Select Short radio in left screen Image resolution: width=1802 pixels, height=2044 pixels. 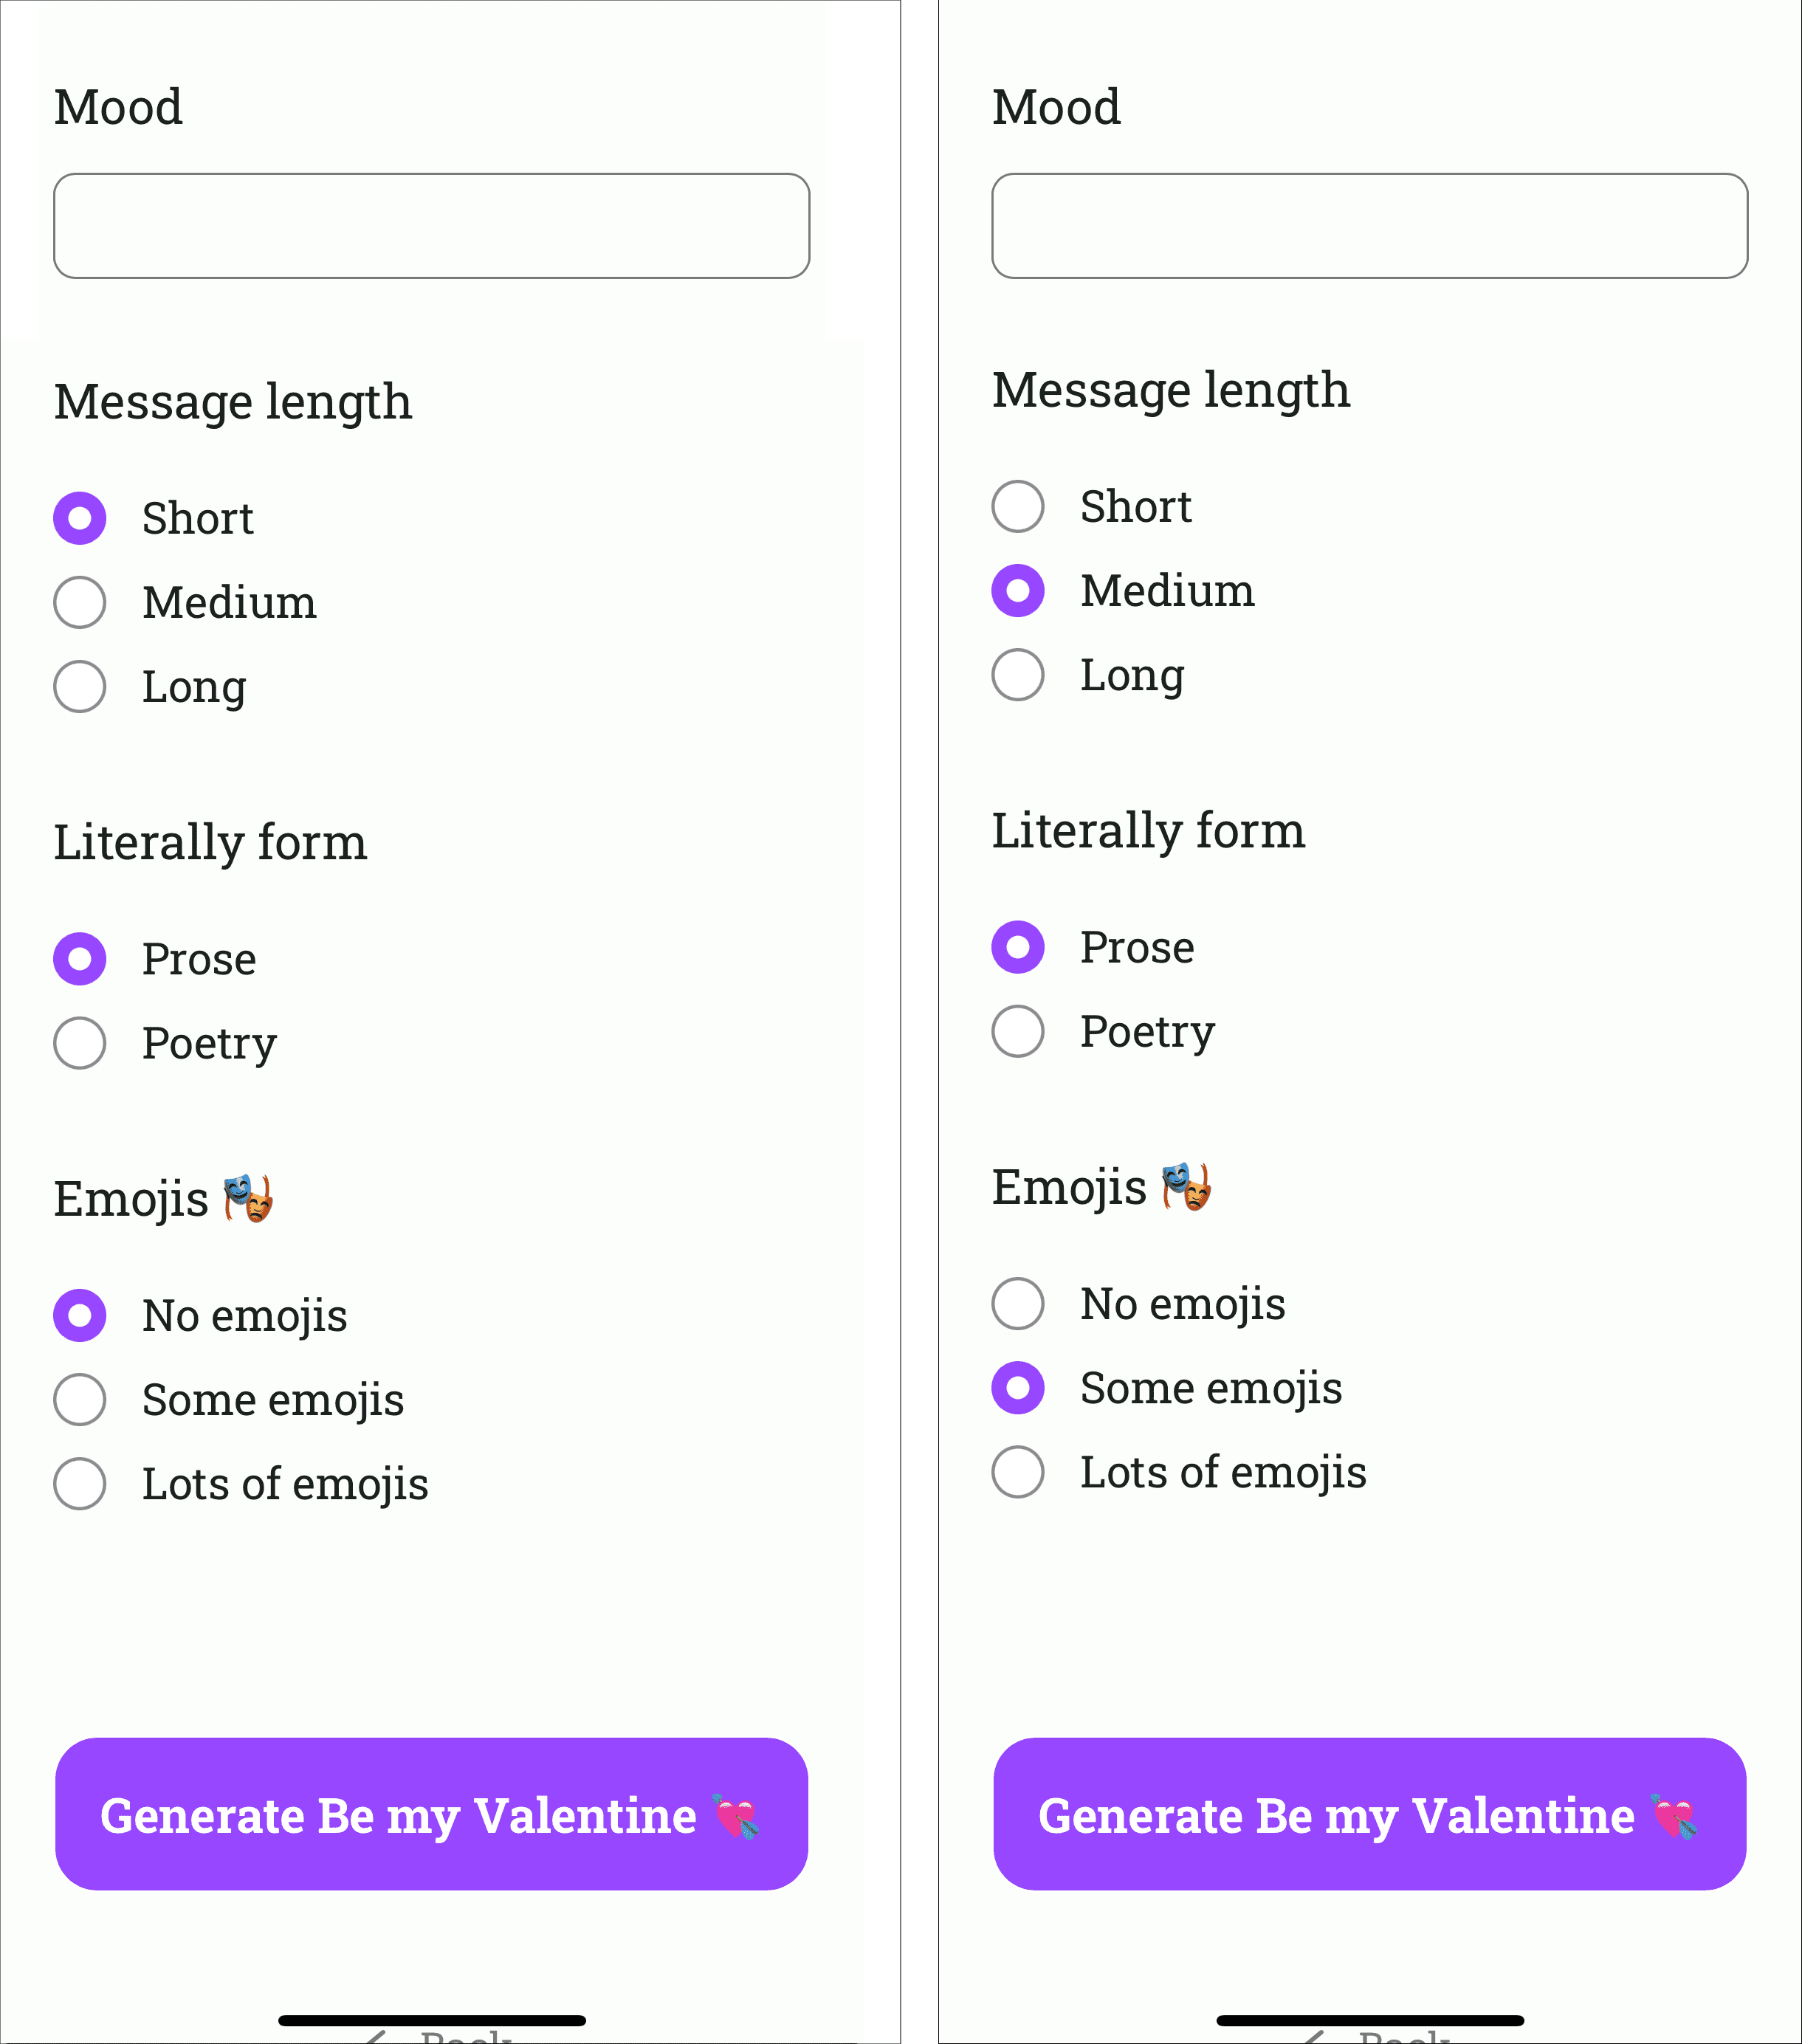click(x=80, y=518)
